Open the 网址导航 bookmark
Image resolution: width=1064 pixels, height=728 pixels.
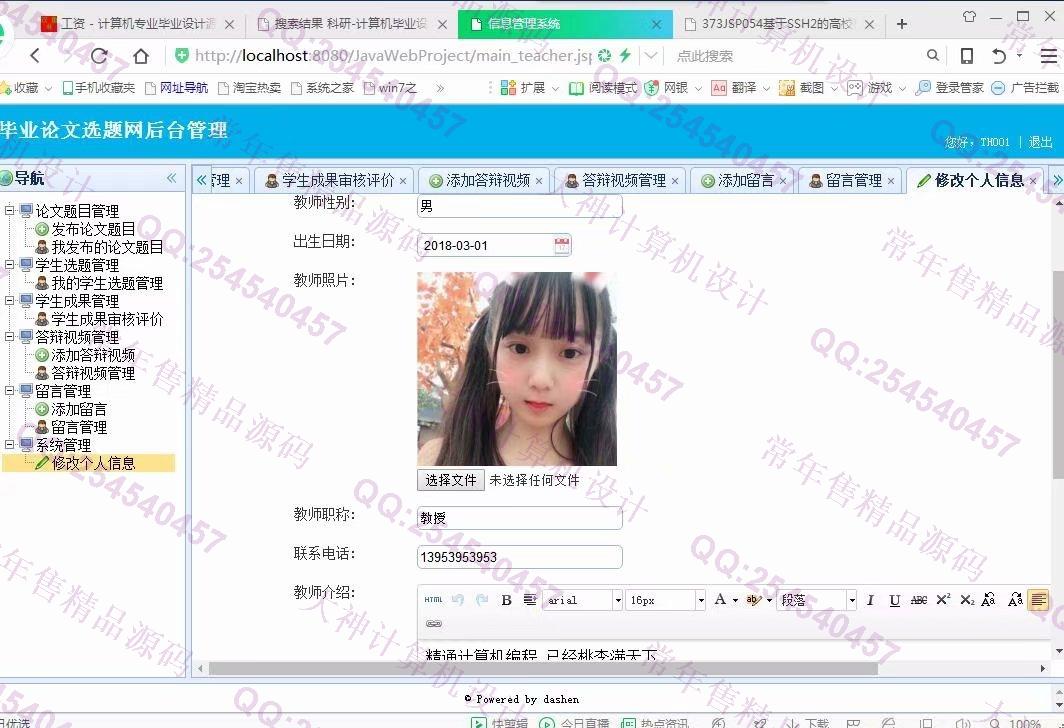click(176, 88)
